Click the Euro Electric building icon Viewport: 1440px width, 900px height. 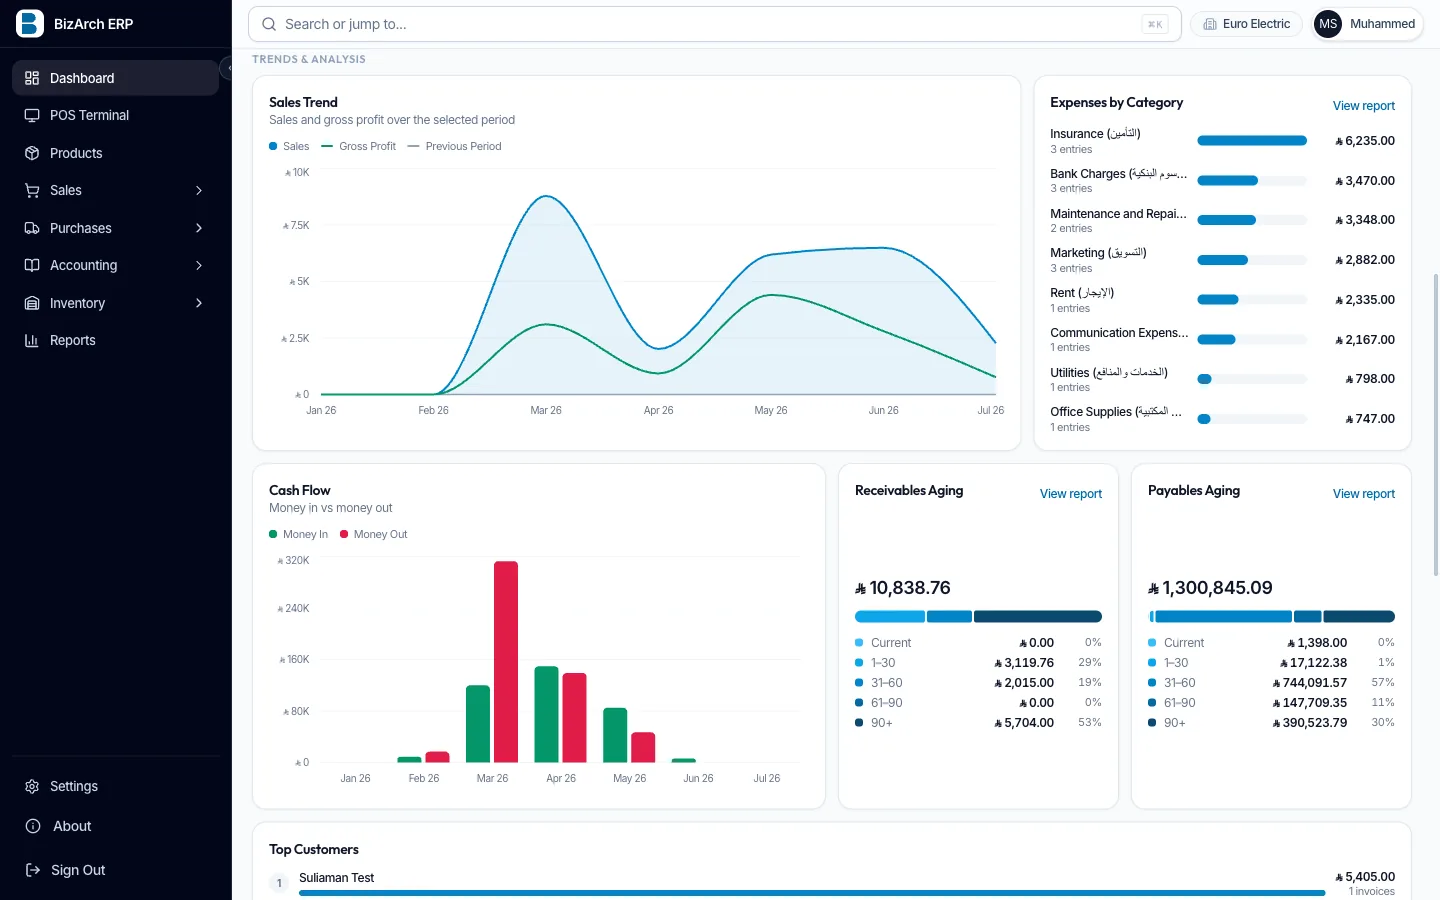click(x=1210, y=24)
